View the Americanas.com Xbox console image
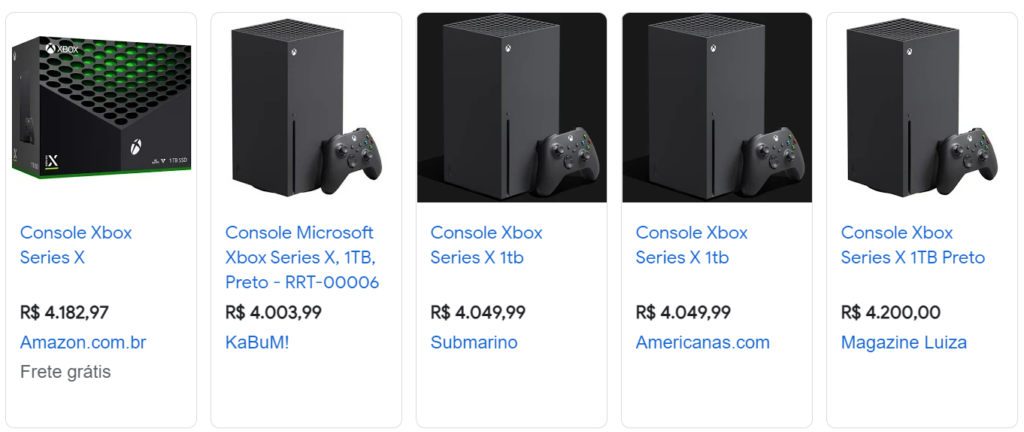 pyautogui.click(x=716, y=107)
